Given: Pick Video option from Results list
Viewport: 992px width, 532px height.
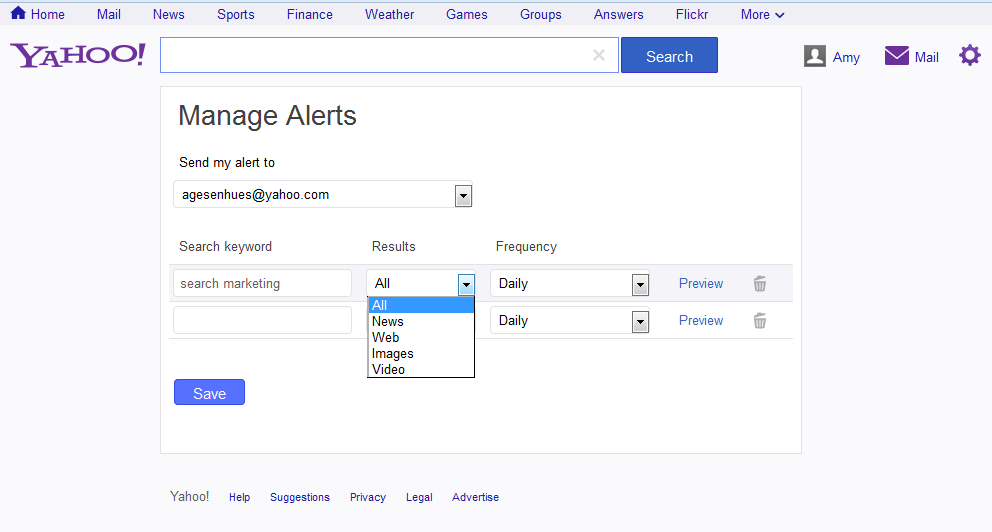Looking at the screenshot, I should click(x=388, y=369).
